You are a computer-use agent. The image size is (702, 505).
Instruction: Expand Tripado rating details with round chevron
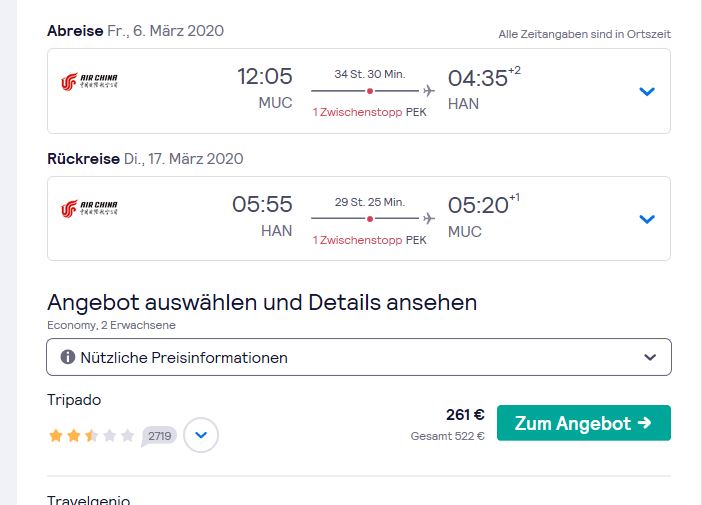tap(201, 435)
